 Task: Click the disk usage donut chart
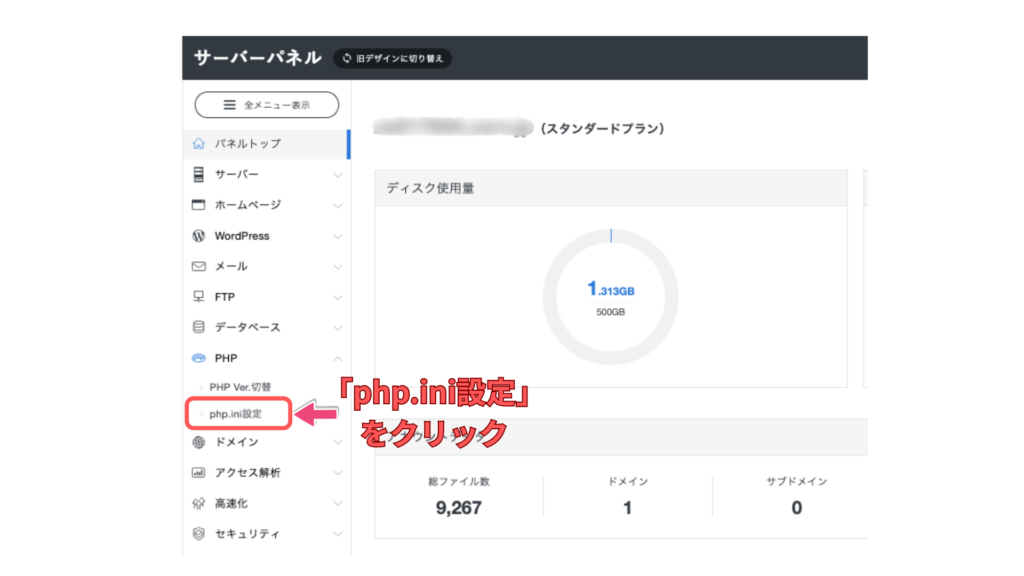pyautogui.click(x=610, y=297)
